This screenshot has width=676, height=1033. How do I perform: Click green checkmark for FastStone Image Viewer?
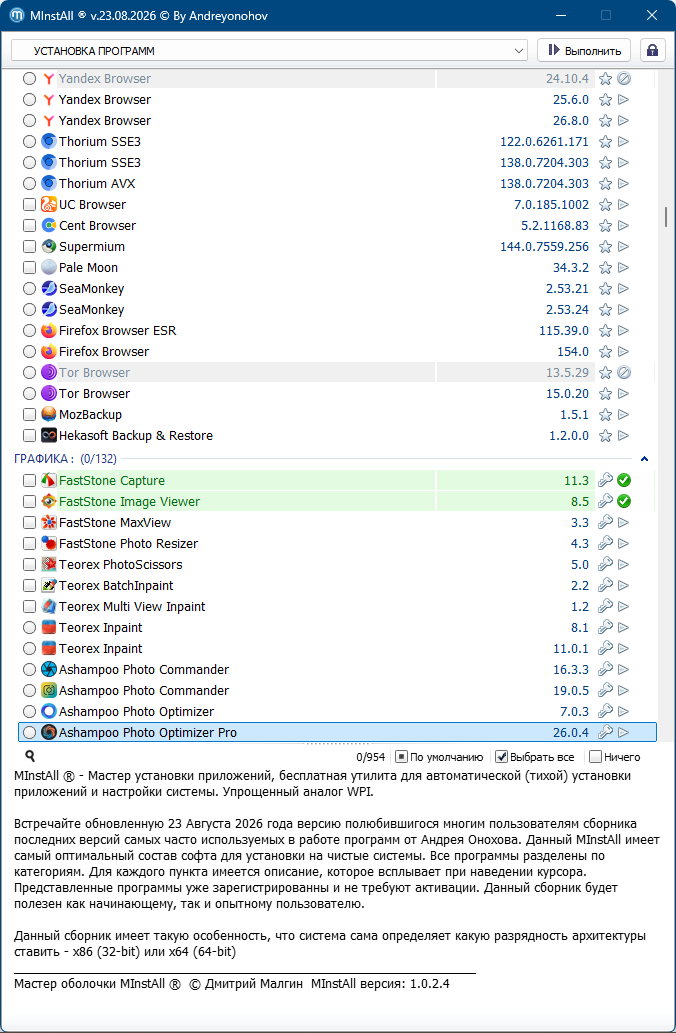coord(624,502)
